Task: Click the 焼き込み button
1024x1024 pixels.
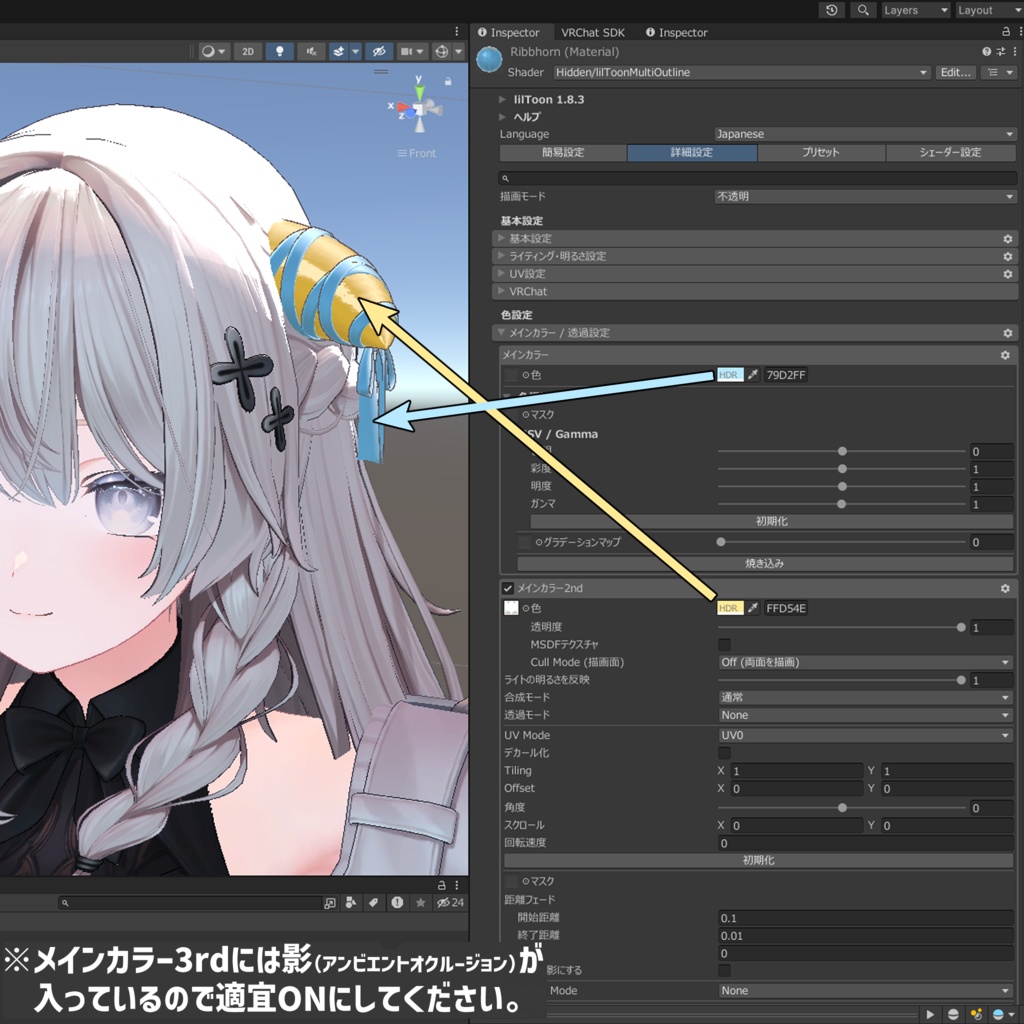Action: [x=764, y=564]
